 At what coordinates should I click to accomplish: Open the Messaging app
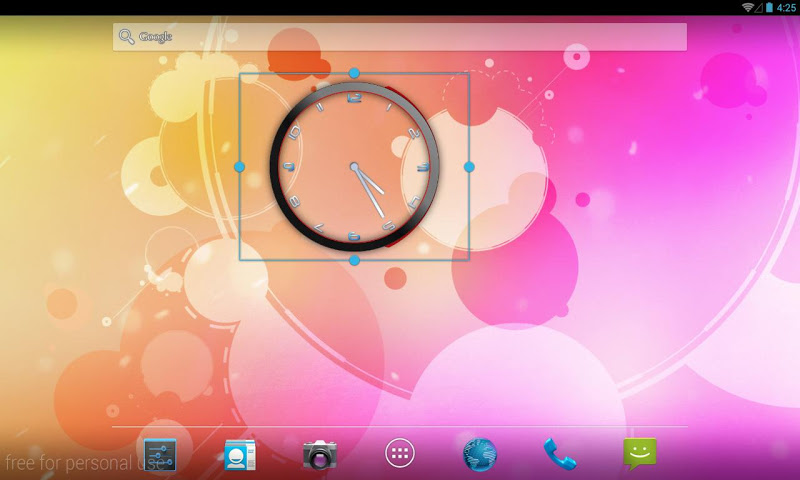640,453
